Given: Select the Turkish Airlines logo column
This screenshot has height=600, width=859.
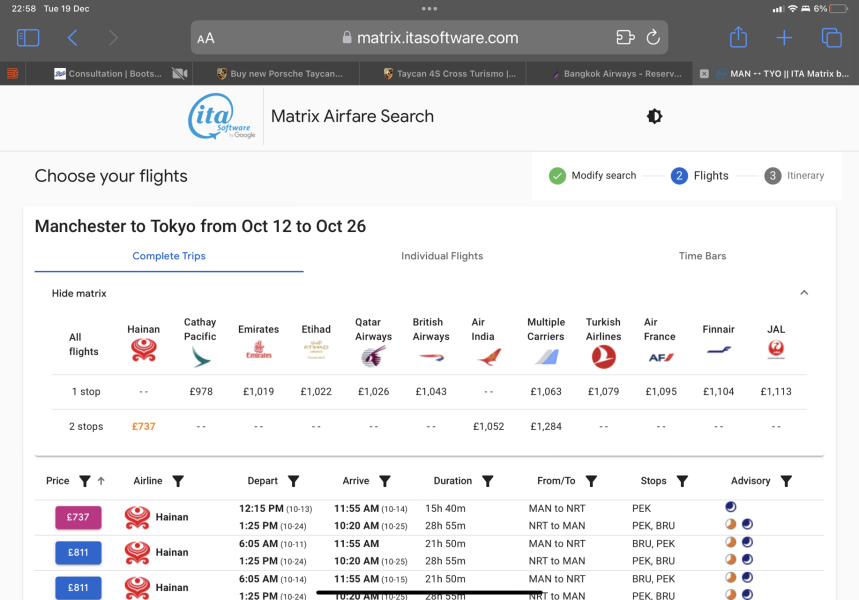Looking at the screenshot, I should pyautogui.click(x=604, y=357).
